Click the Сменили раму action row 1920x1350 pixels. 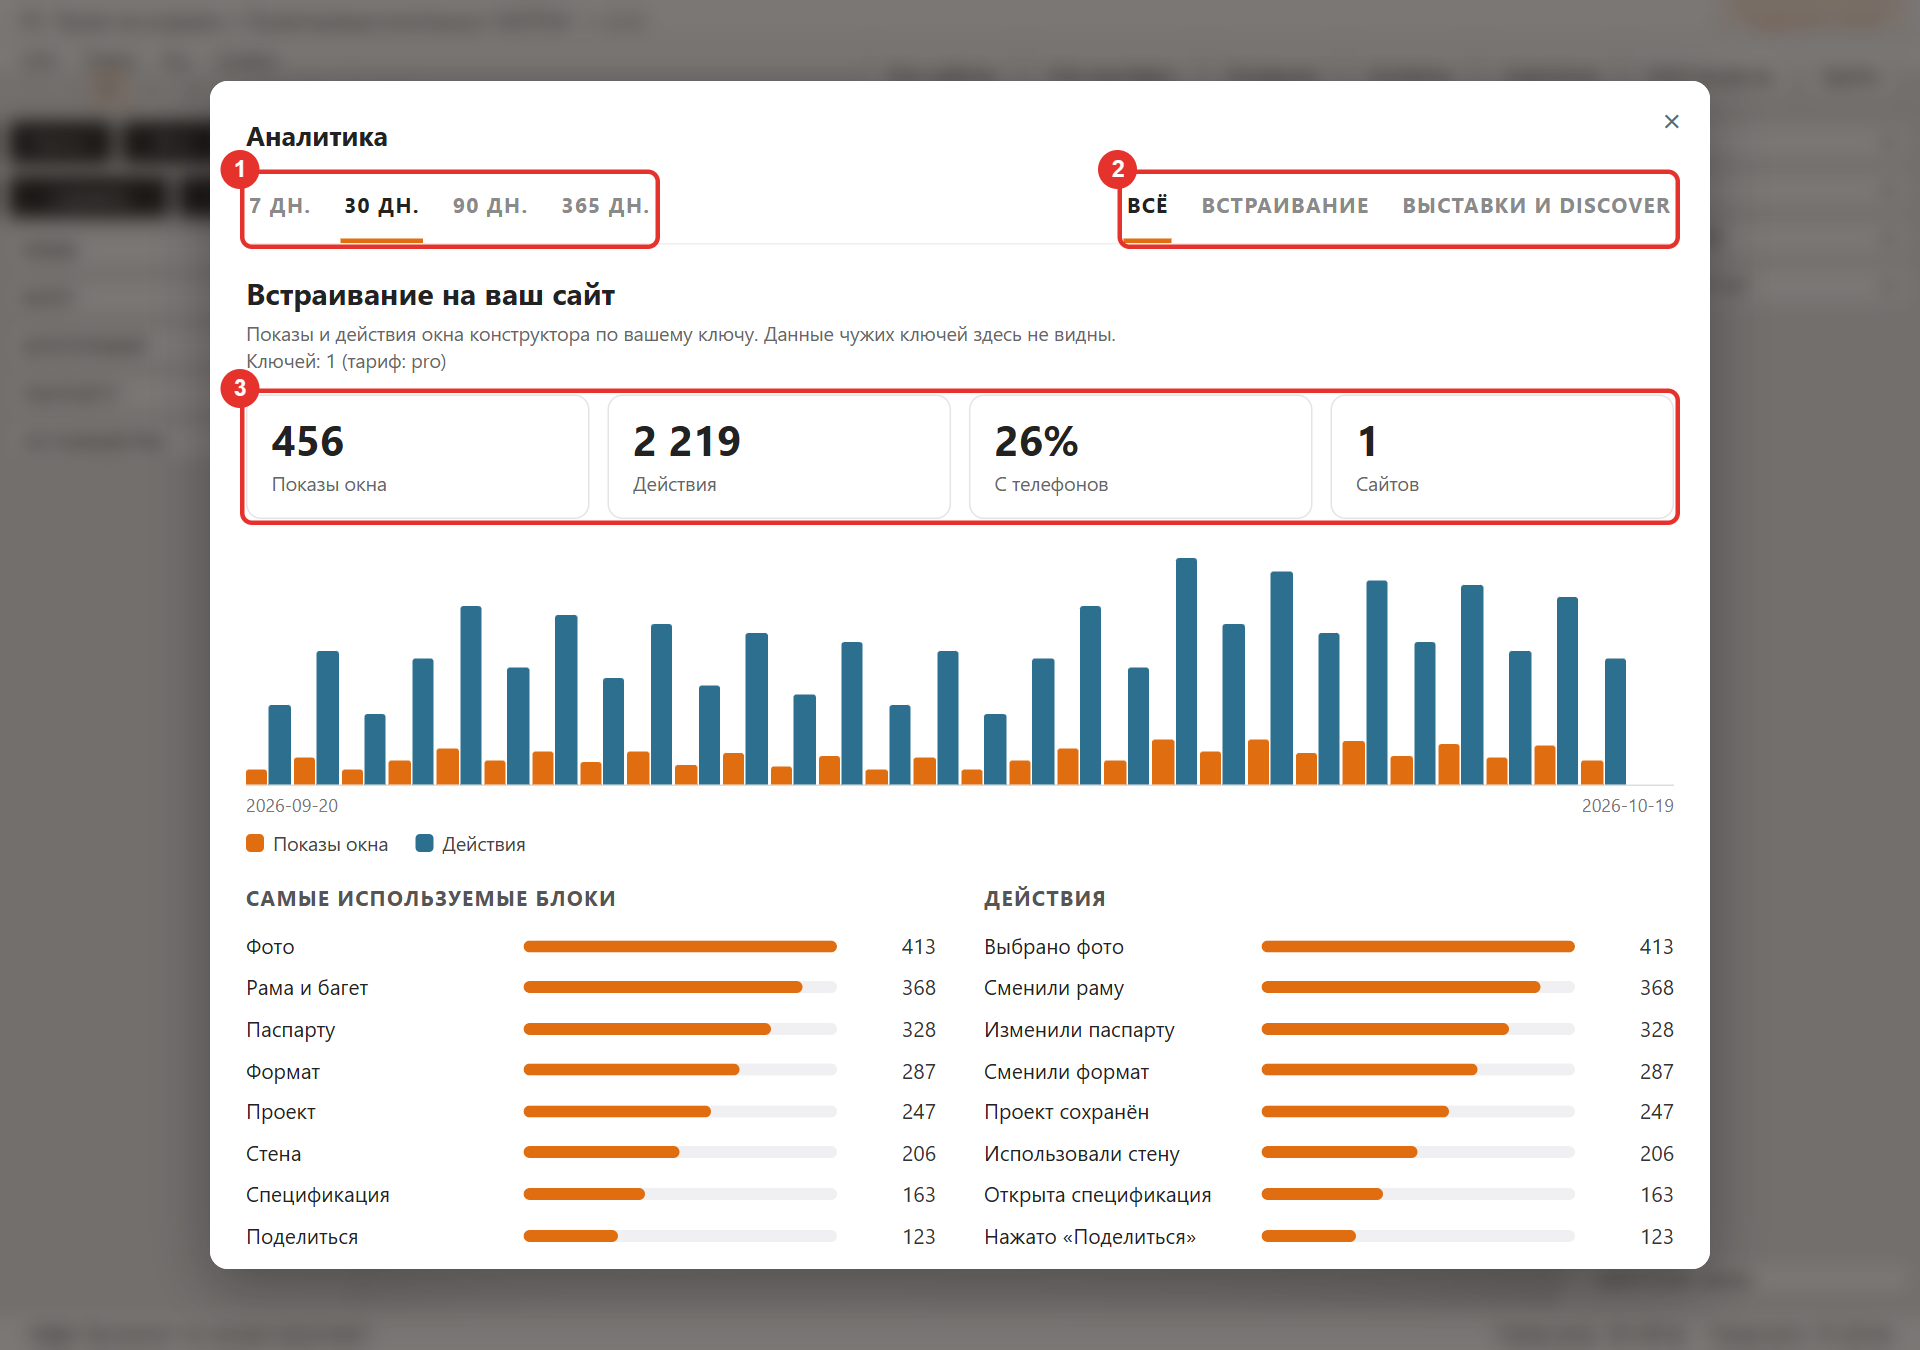tap(1329, 987)
